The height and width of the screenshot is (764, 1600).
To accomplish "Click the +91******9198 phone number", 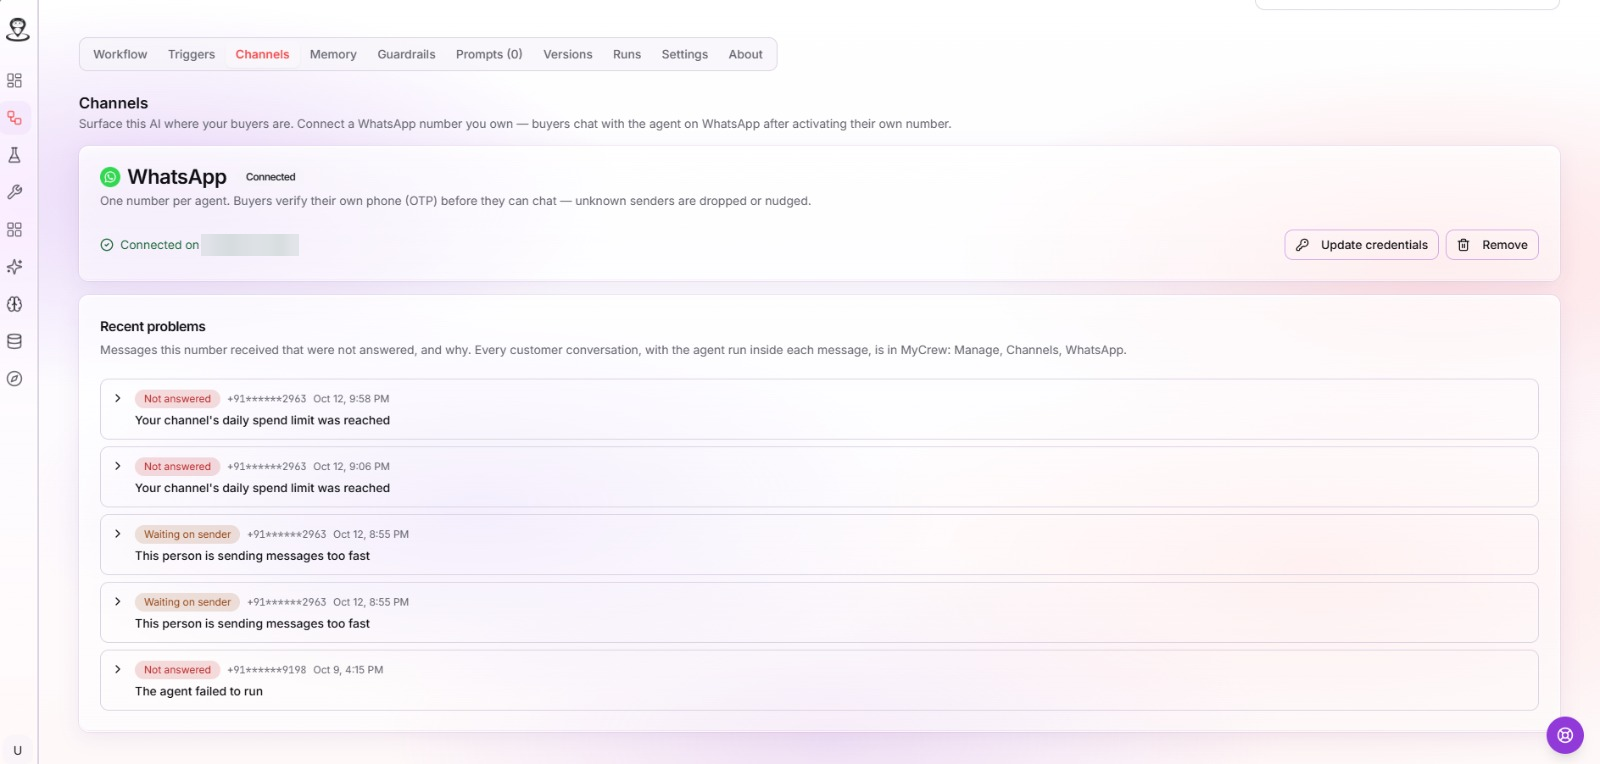I will coord(266,670).
